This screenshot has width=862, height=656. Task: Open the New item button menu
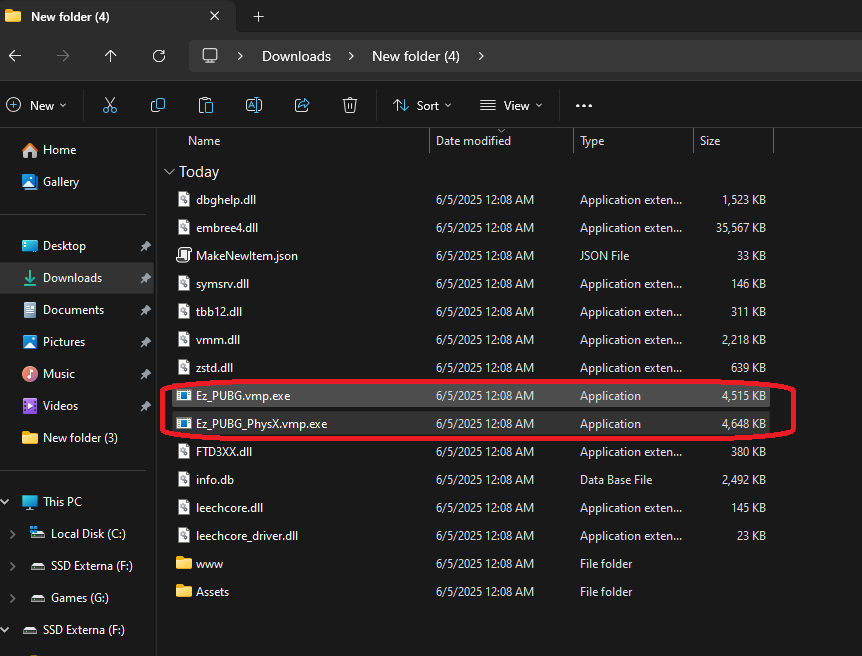click(x=37, y=105)
